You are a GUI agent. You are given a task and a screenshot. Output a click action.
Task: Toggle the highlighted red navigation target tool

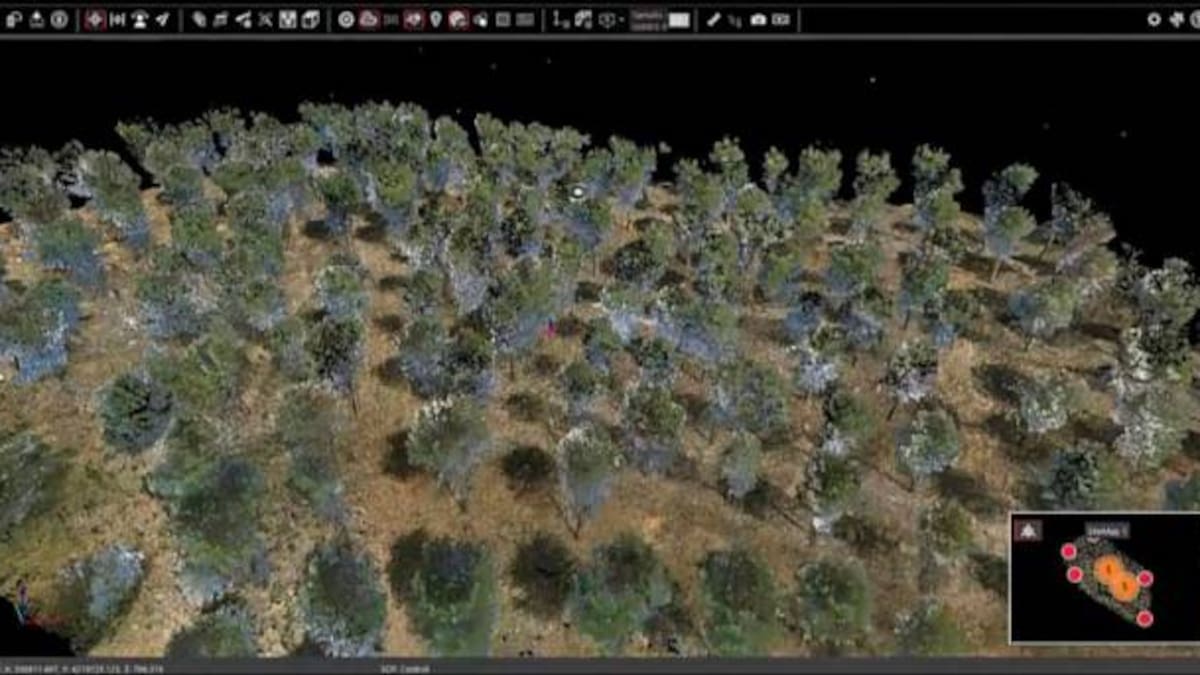tap(96, 19)
